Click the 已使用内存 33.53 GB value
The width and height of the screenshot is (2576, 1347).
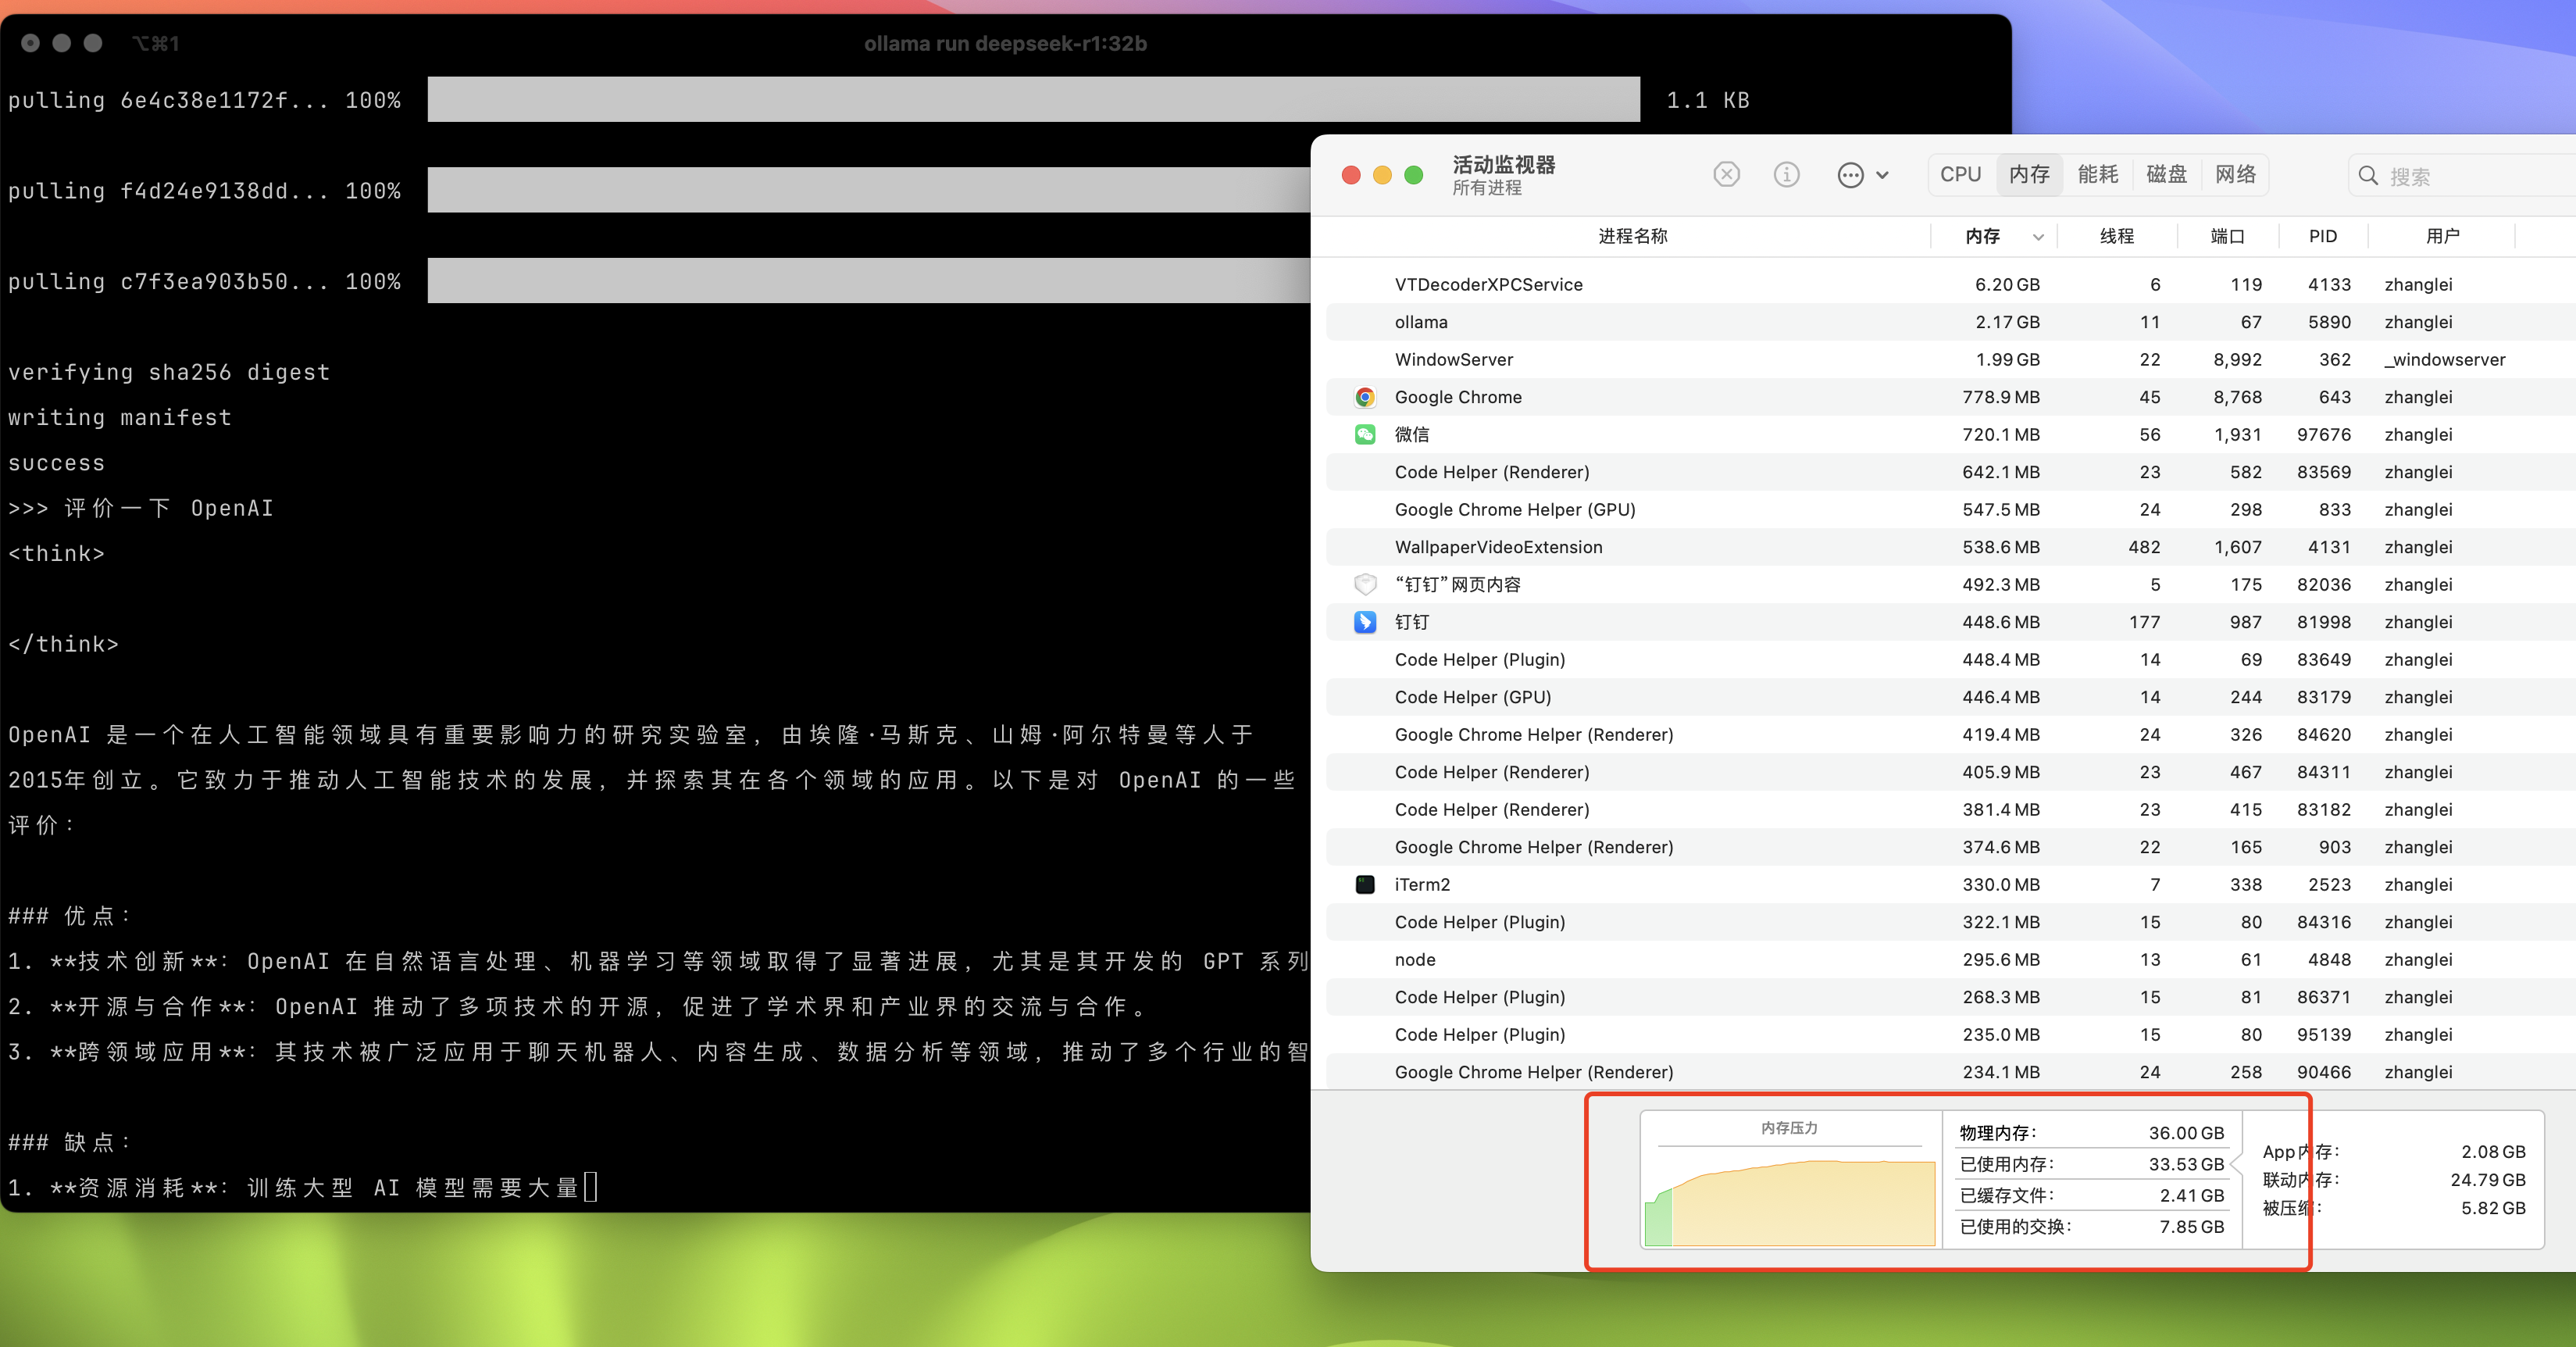pos(2186,1164)
